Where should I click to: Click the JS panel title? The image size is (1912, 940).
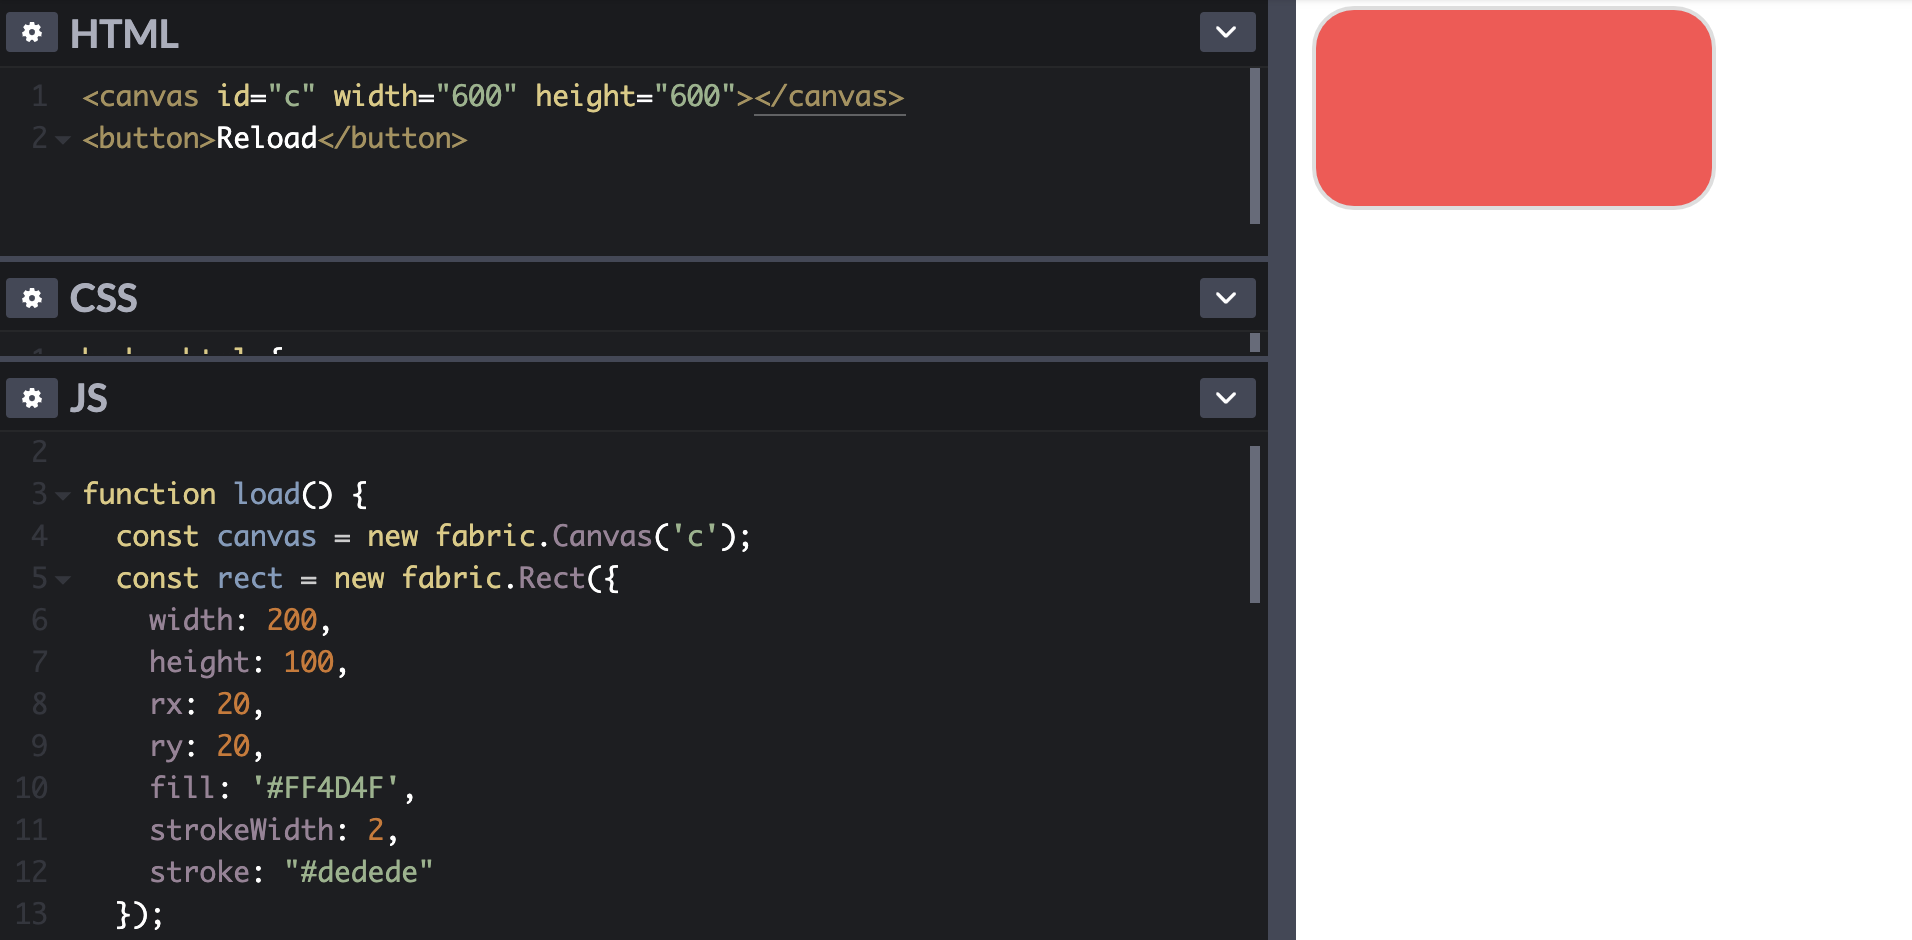click(88, 398)
